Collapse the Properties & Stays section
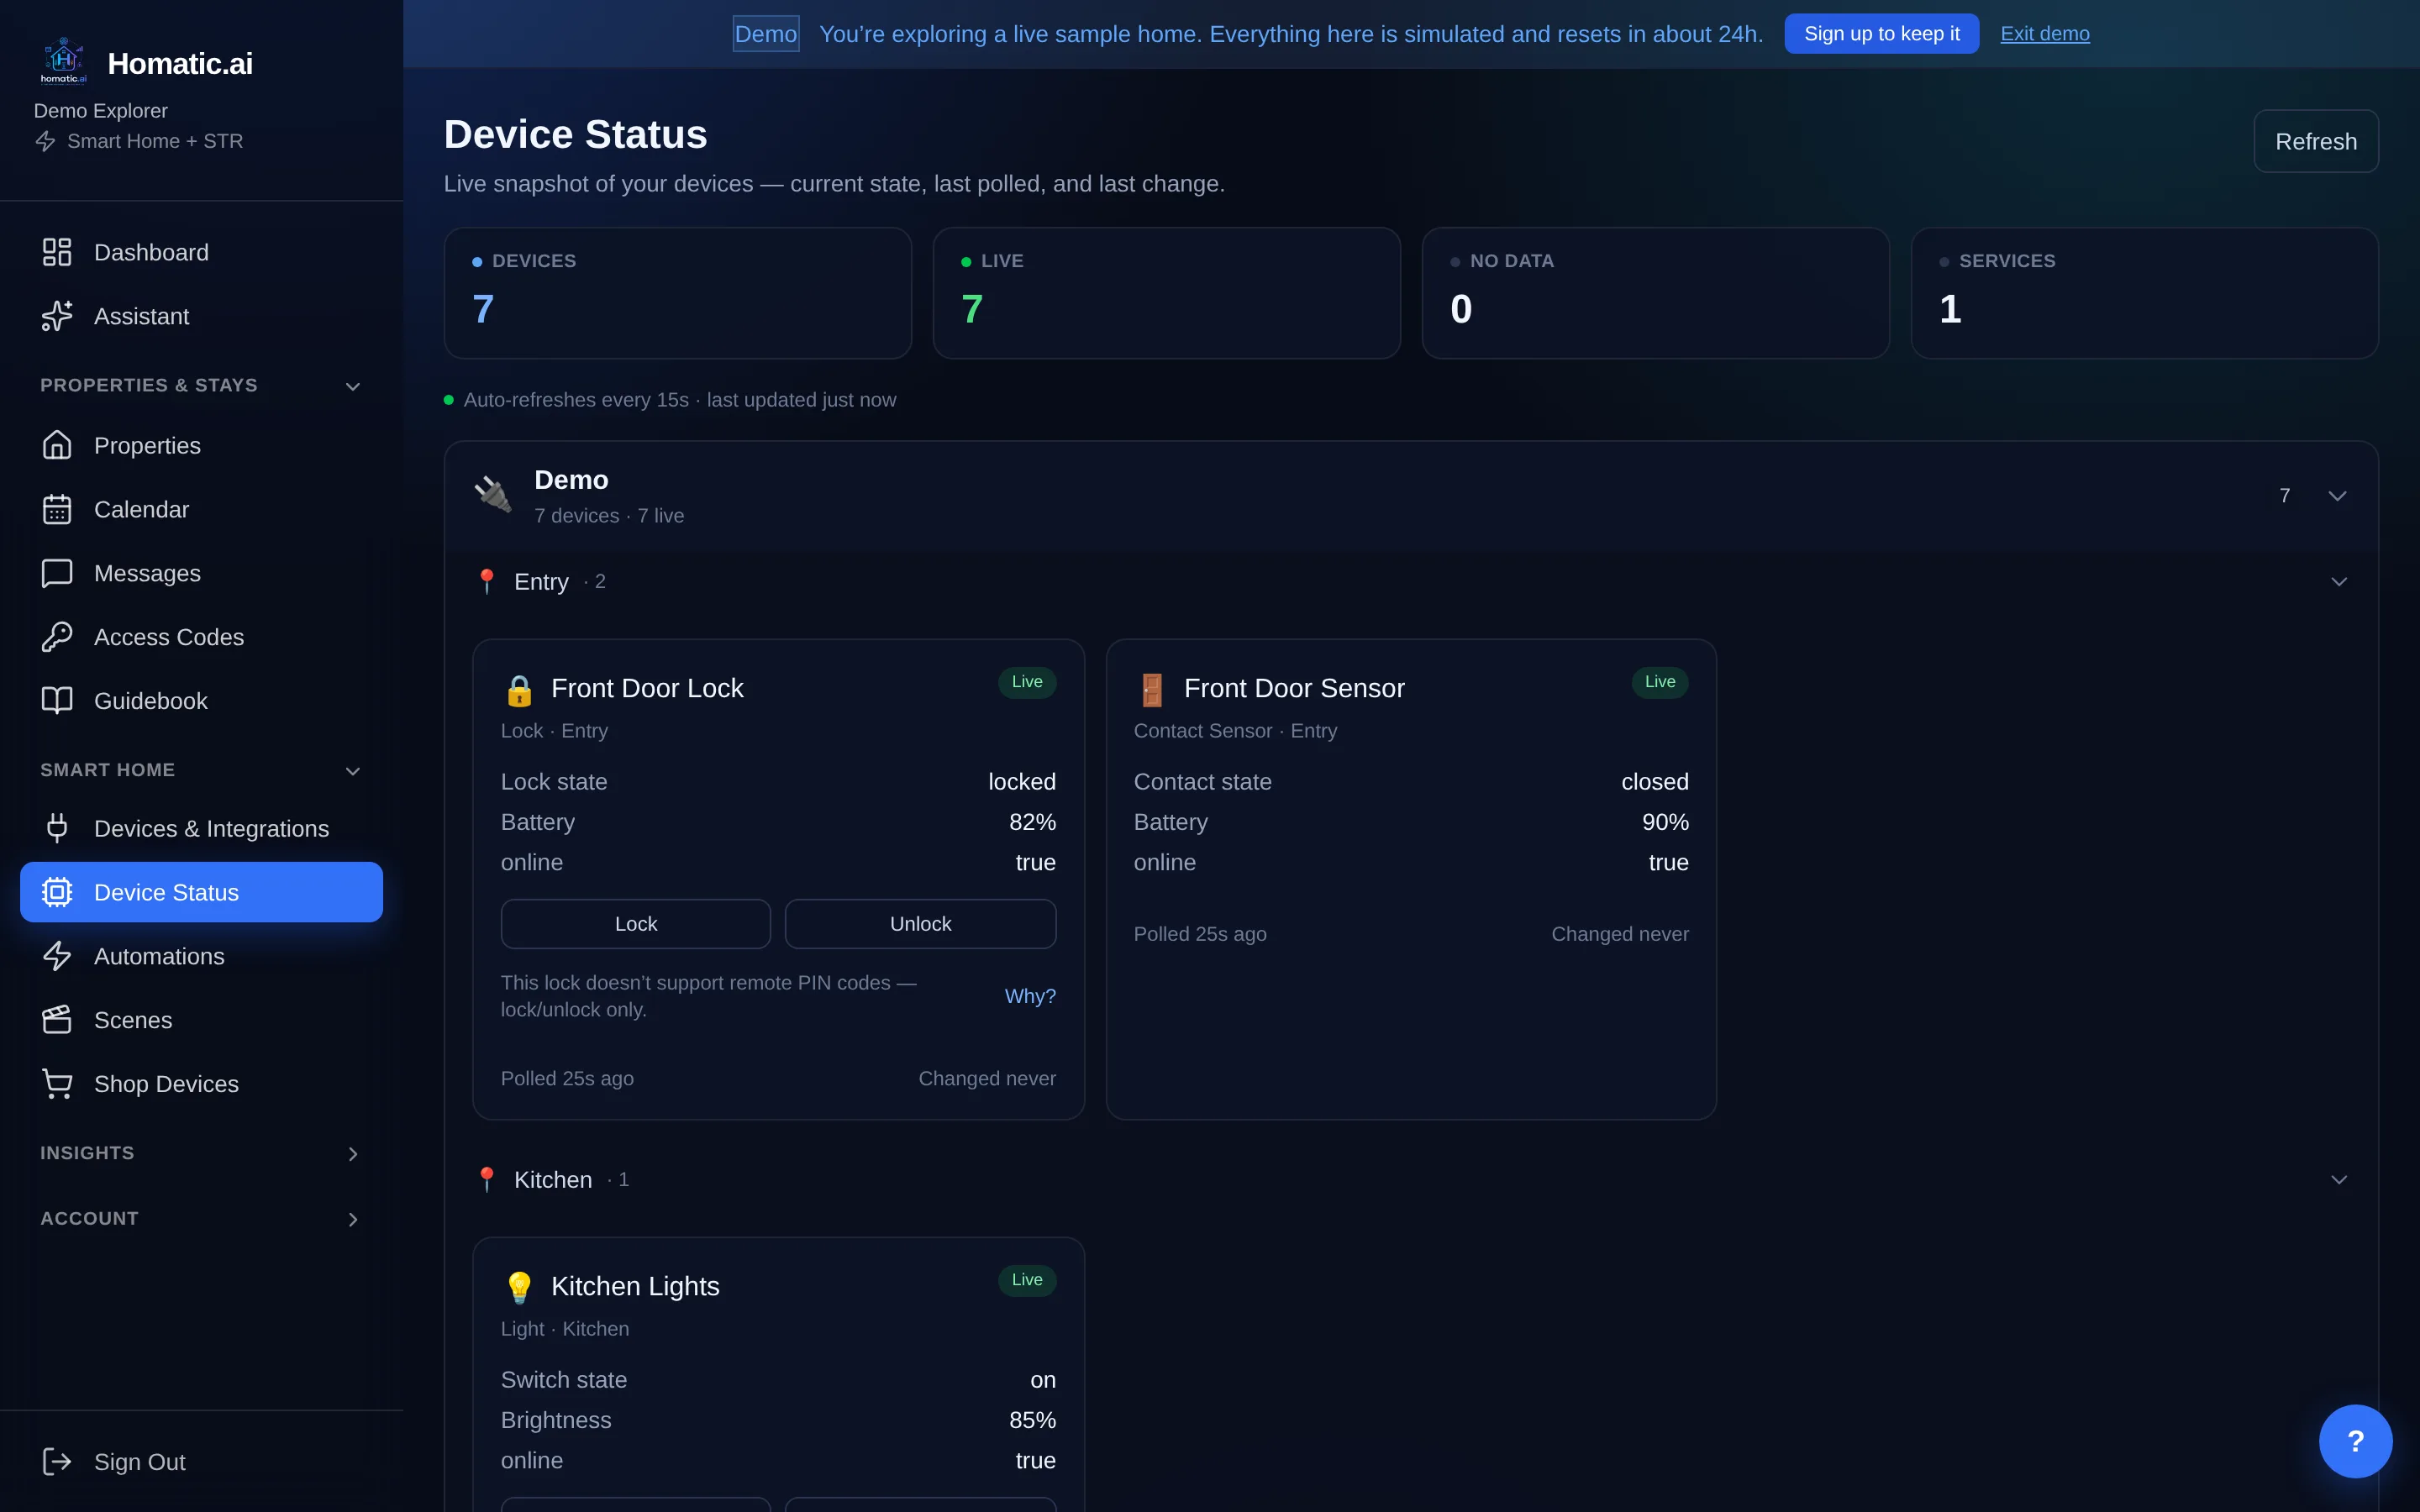 point(352,386)
